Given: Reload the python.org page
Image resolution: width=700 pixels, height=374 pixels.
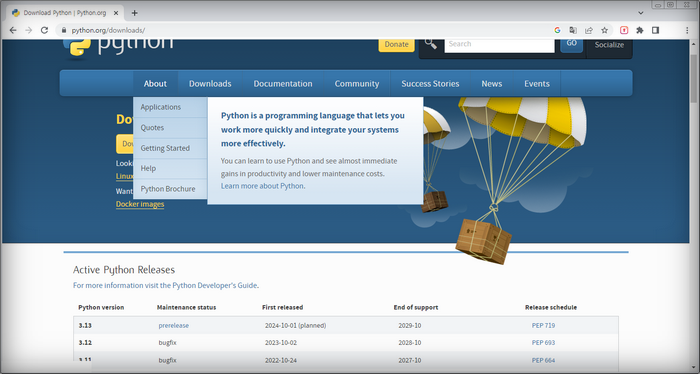Looking at the screenshot, I should (44, 30).
